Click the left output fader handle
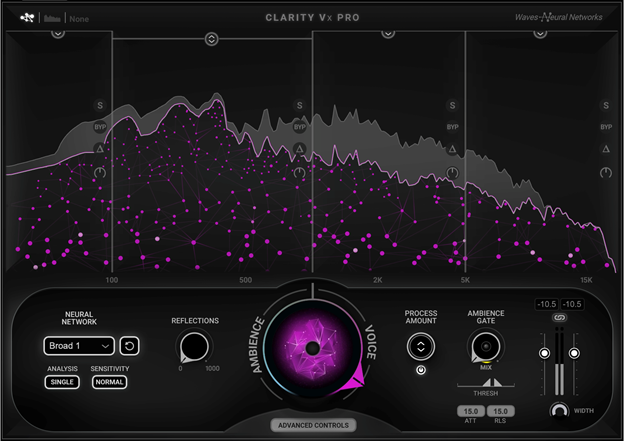624x441 pixels. [544, 353]
